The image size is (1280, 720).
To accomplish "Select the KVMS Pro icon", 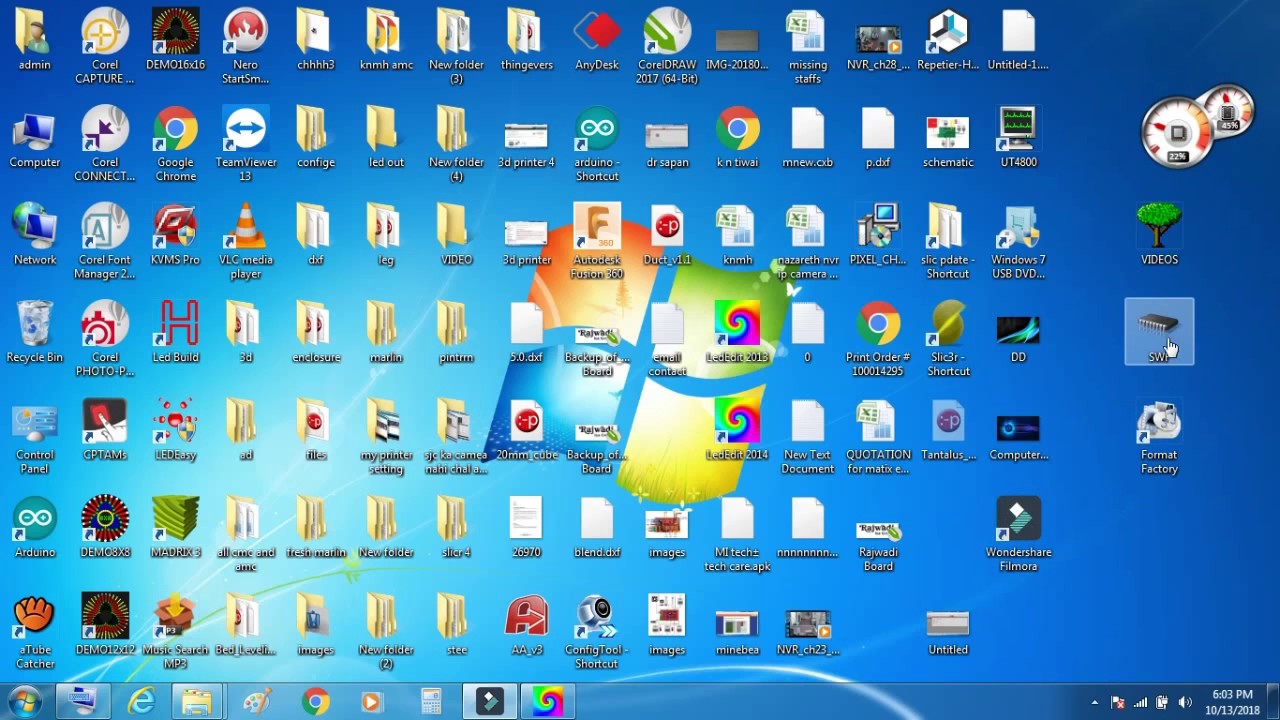I will pyautogui.click(x=175, y=237).
